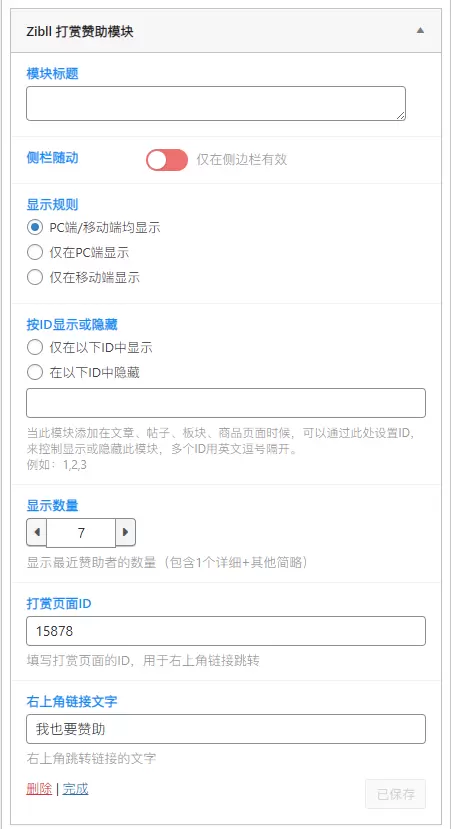The height and width of the screenshot is (829, 451).
Task: Decrease 显示数量 with the left arrow
Action: [36, 532]
